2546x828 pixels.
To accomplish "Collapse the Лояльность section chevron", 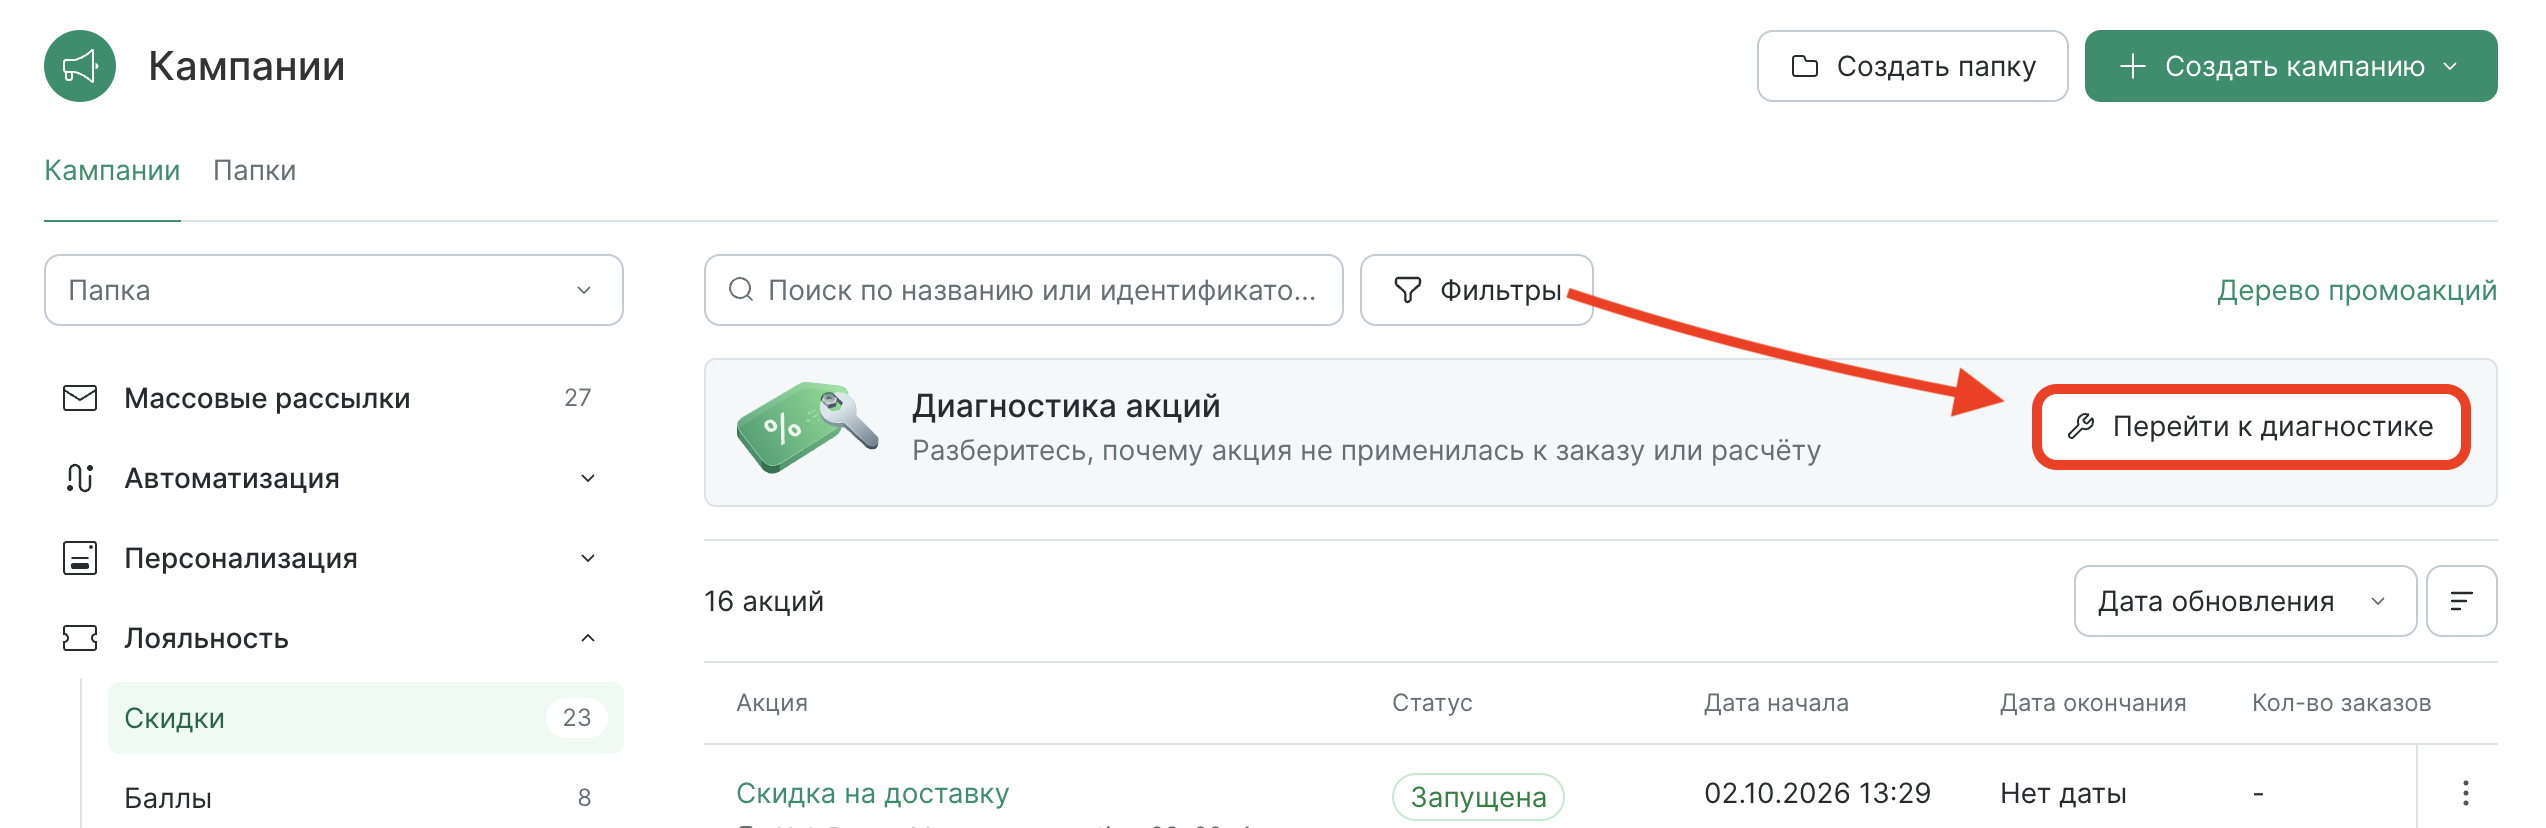I will pos(588,638).
